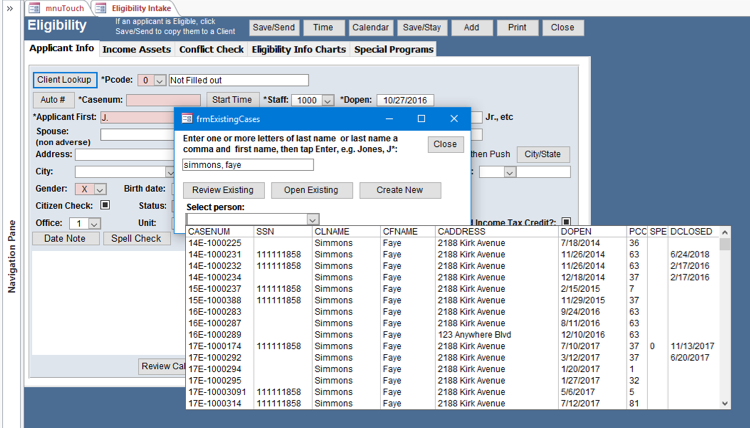Viewport: 750px width, 428px height.
Task: Click the name search input field
Action: click(248, 165)
